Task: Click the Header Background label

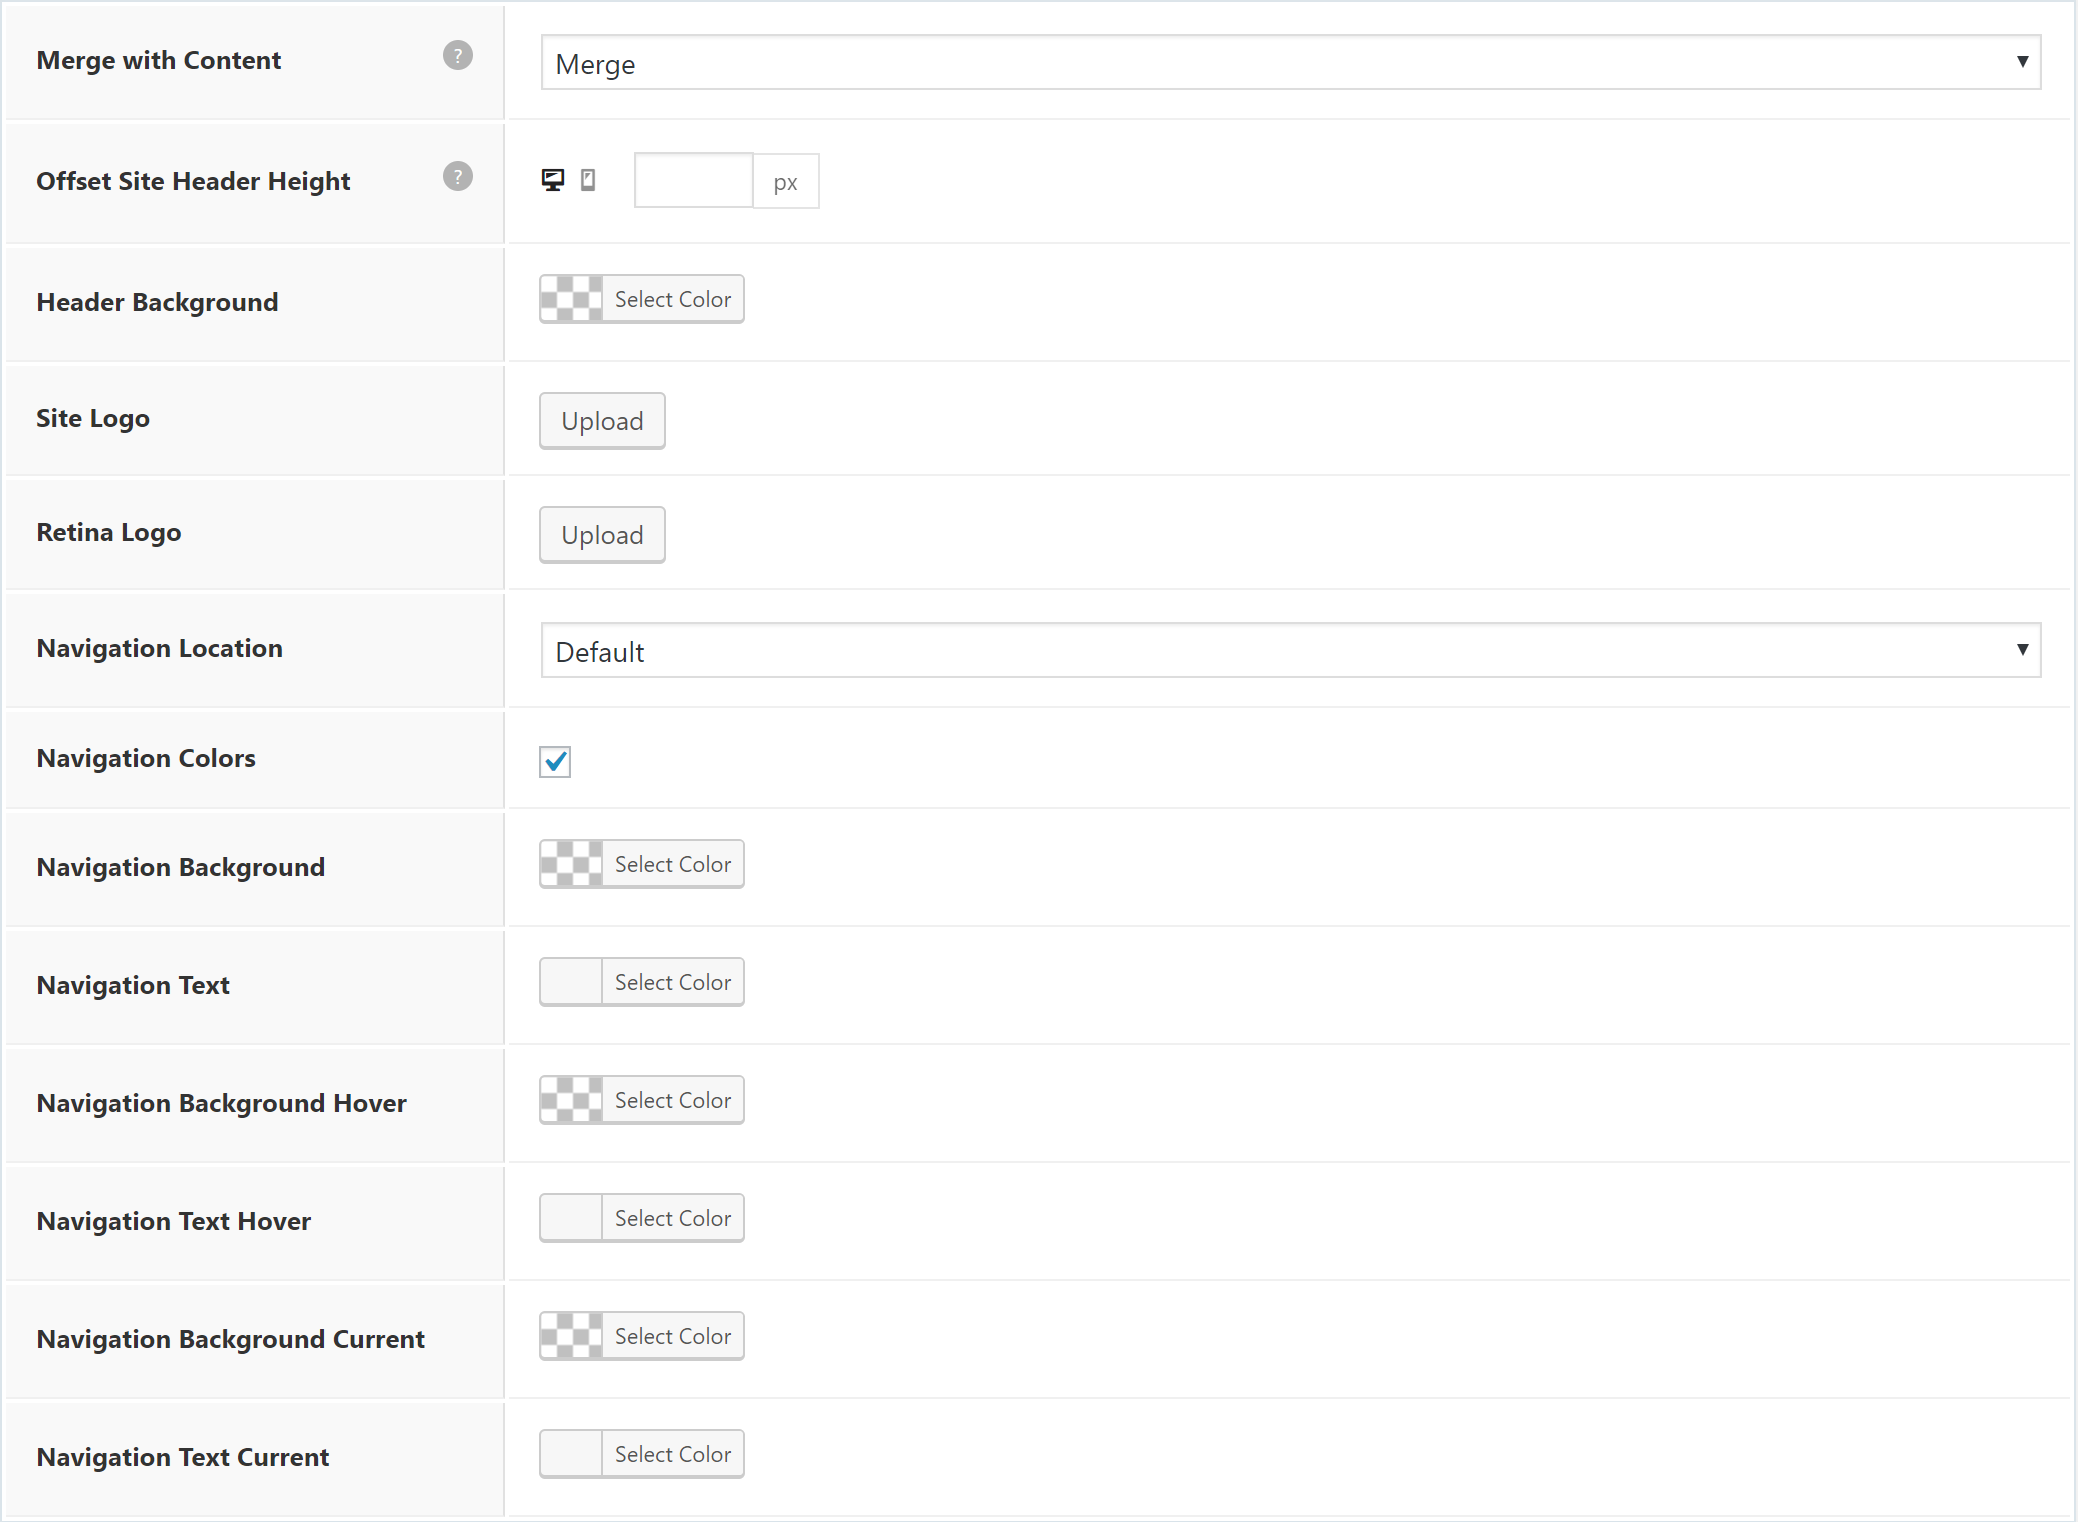Action: [158, 302]
